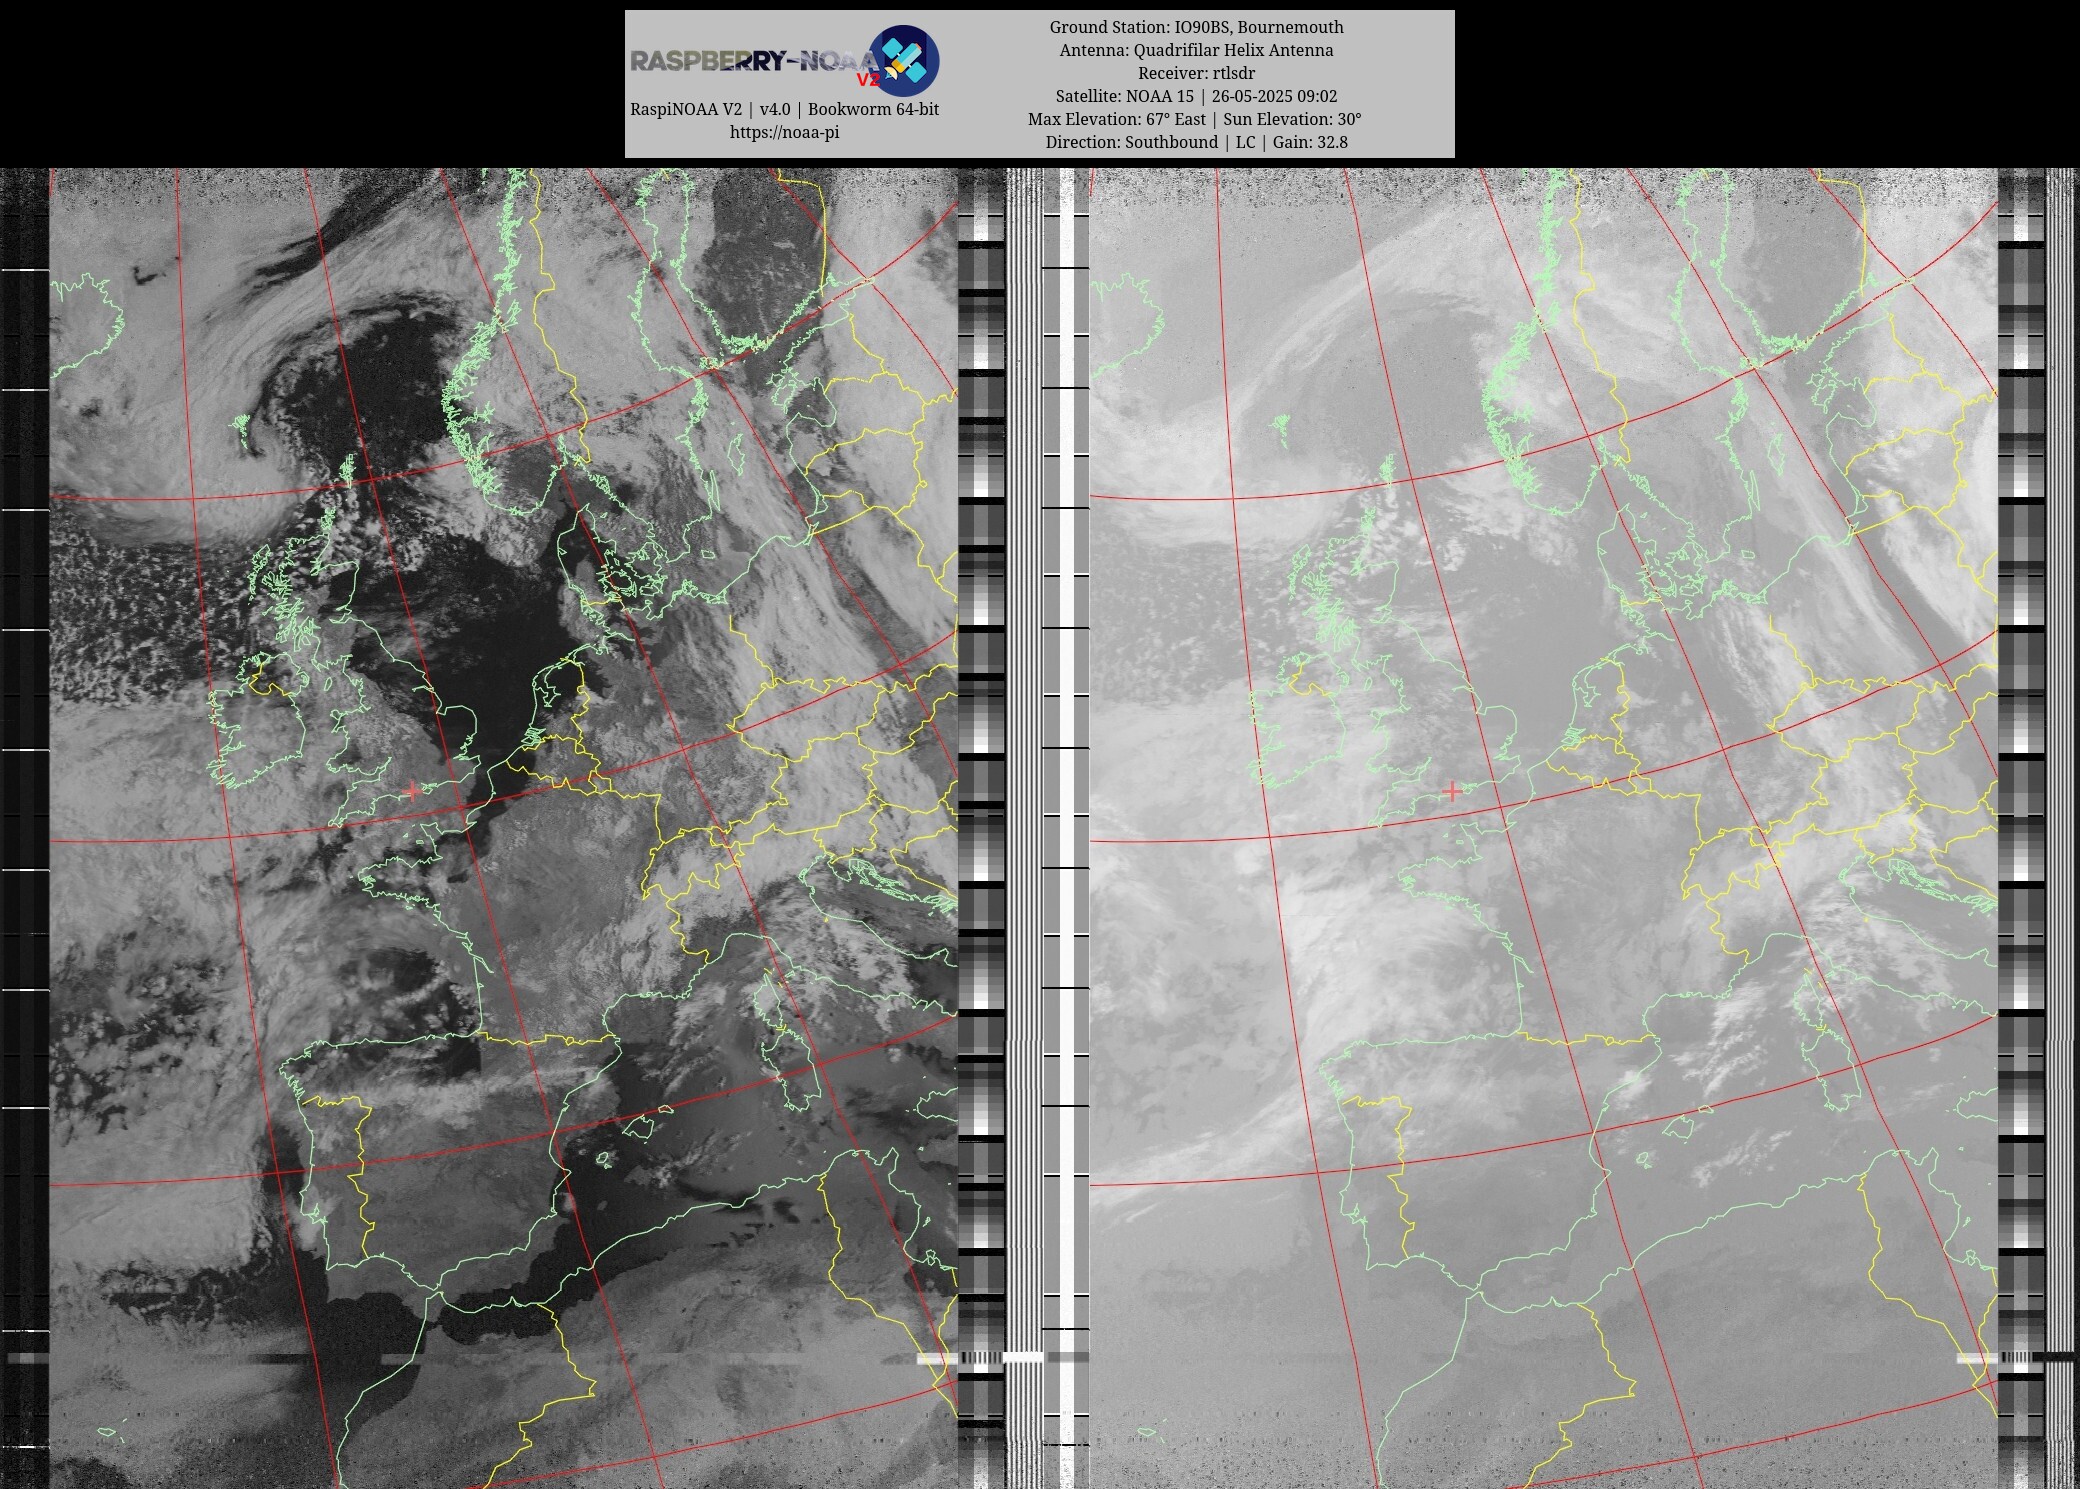This screenshot has width=2080, height=1489.
Task: Click 'Satellite: NOAA 15 | 26-05-2025 09:02' text
Action: (1196, 96)
